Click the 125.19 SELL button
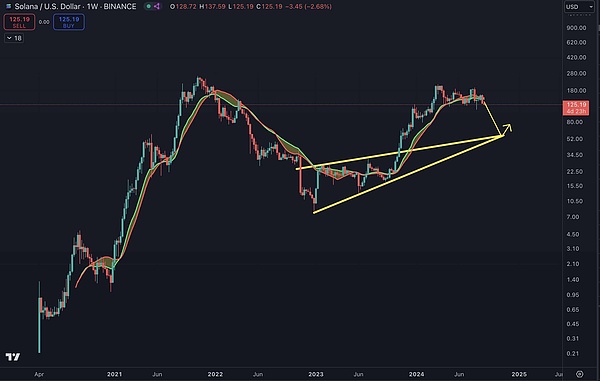 click(x=19, y=22)
